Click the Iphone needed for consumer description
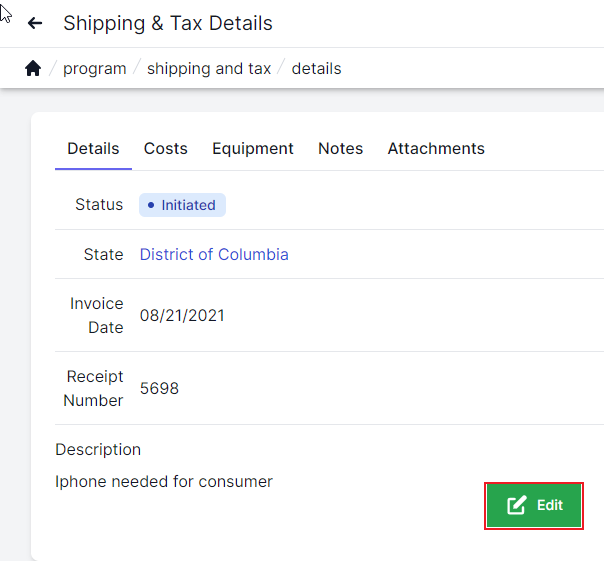The height and width of the screenshot is (561, 604). click(164, 482)
